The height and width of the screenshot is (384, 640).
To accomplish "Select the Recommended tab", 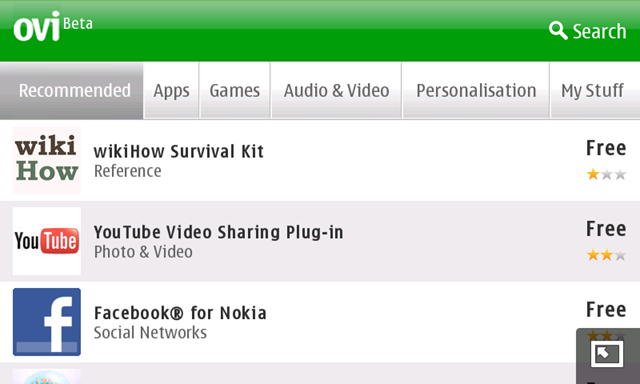I will [x=72, y=91].
